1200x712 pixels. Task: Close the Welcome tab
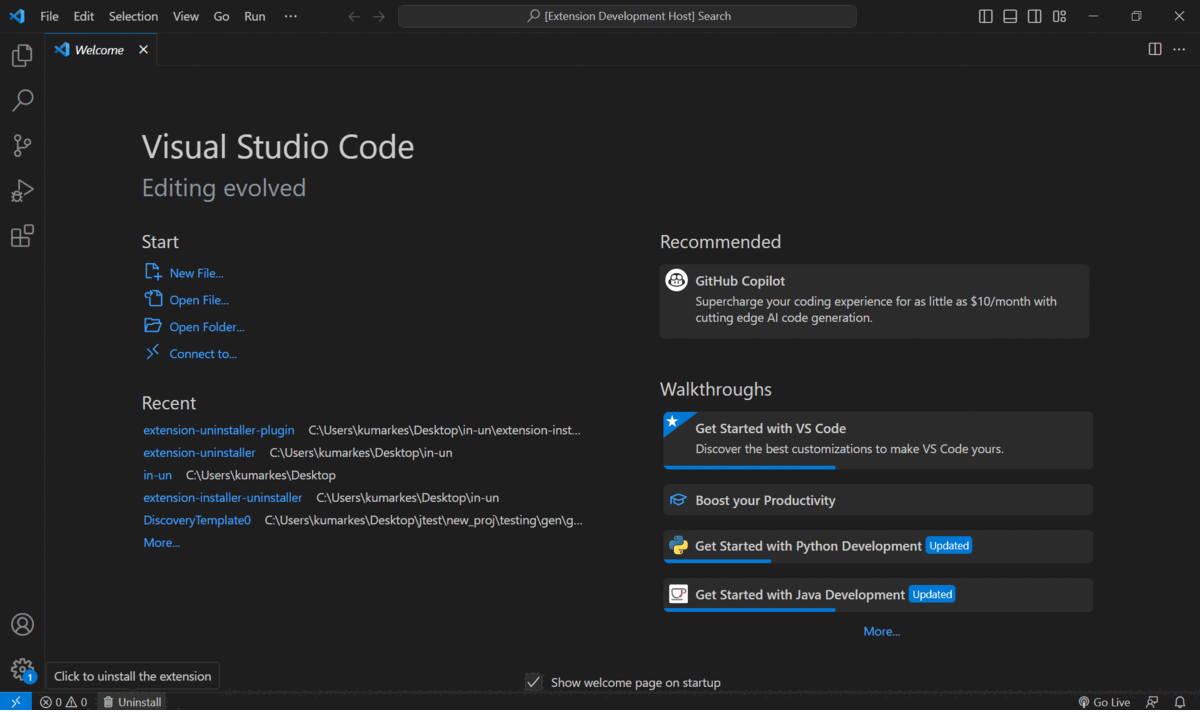point(143,50)
